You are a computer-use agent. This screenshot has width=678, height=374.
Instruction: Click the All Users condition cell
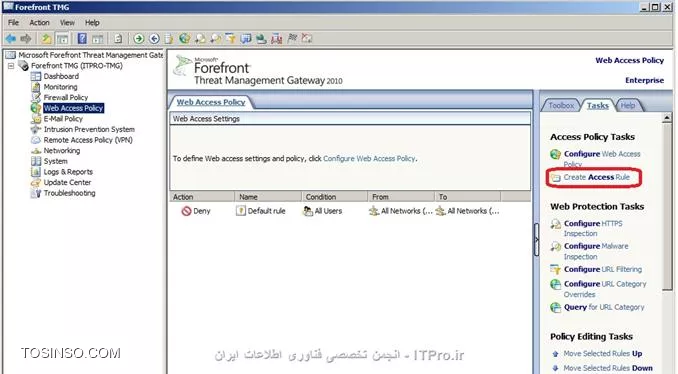323,211
